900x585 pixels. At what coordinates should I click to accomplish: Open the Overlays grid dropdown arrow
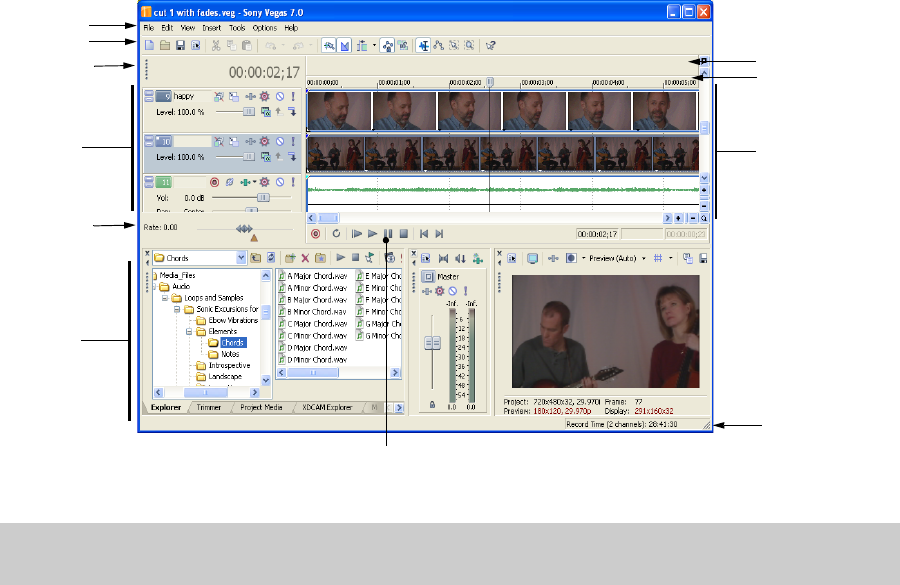670,258
